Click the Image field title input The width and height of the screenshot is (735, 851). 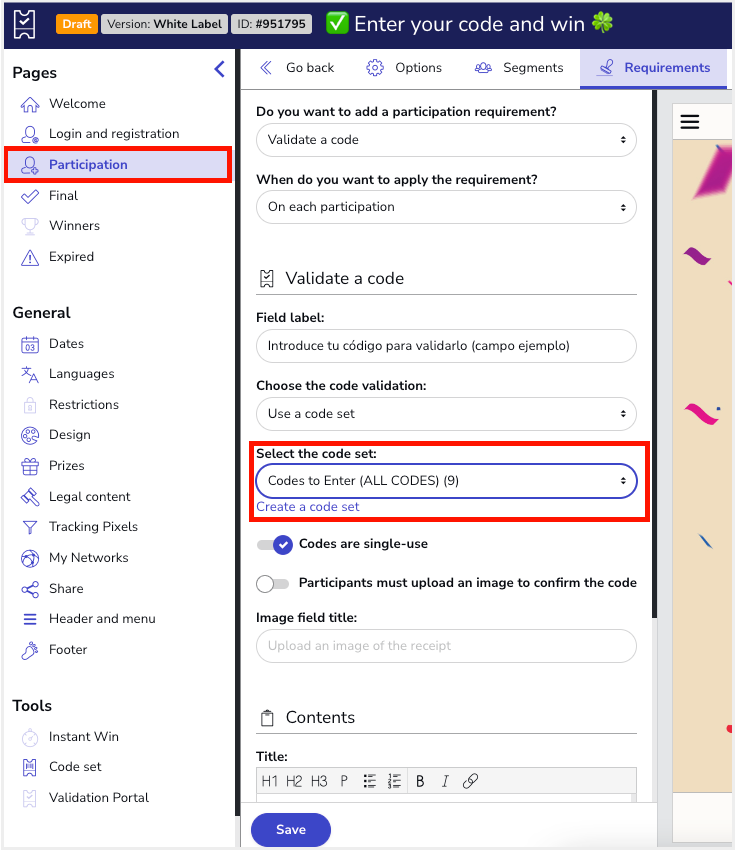446,646
